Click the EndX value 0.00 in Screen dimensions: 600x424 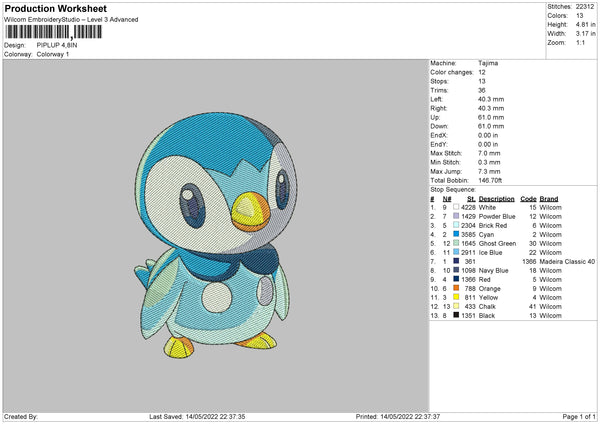tap(488, 135)
